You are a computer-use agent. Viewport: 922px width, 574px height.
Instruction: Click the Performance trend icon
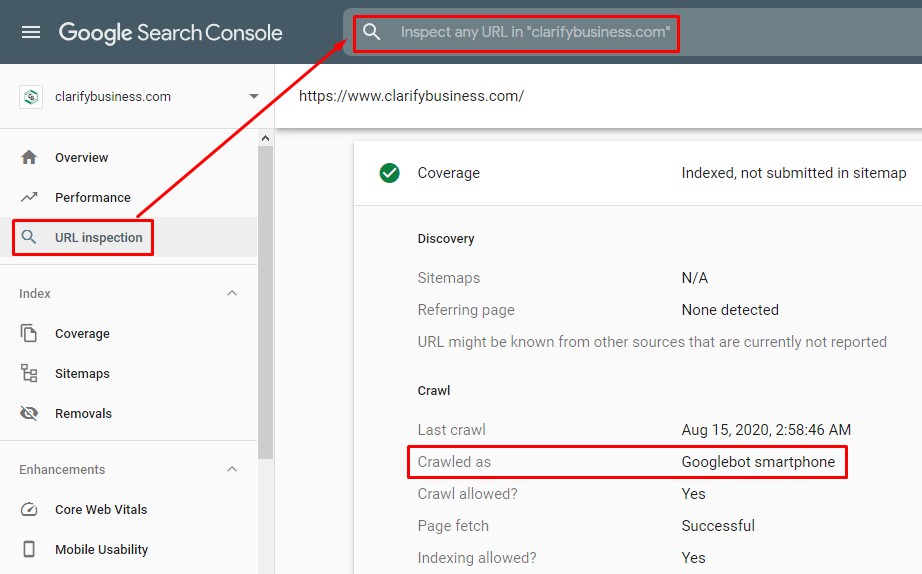click(29, 197)
